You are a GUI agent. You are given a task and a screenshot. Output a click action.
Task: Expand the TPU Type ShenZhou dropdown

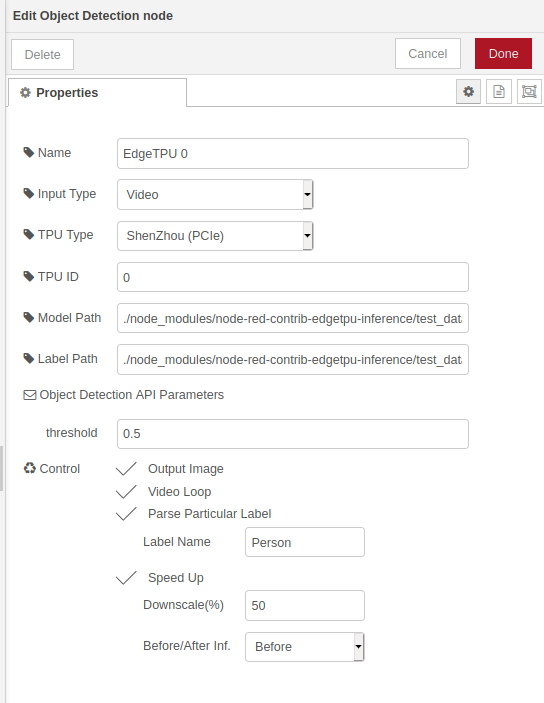[x=215, y=236]
